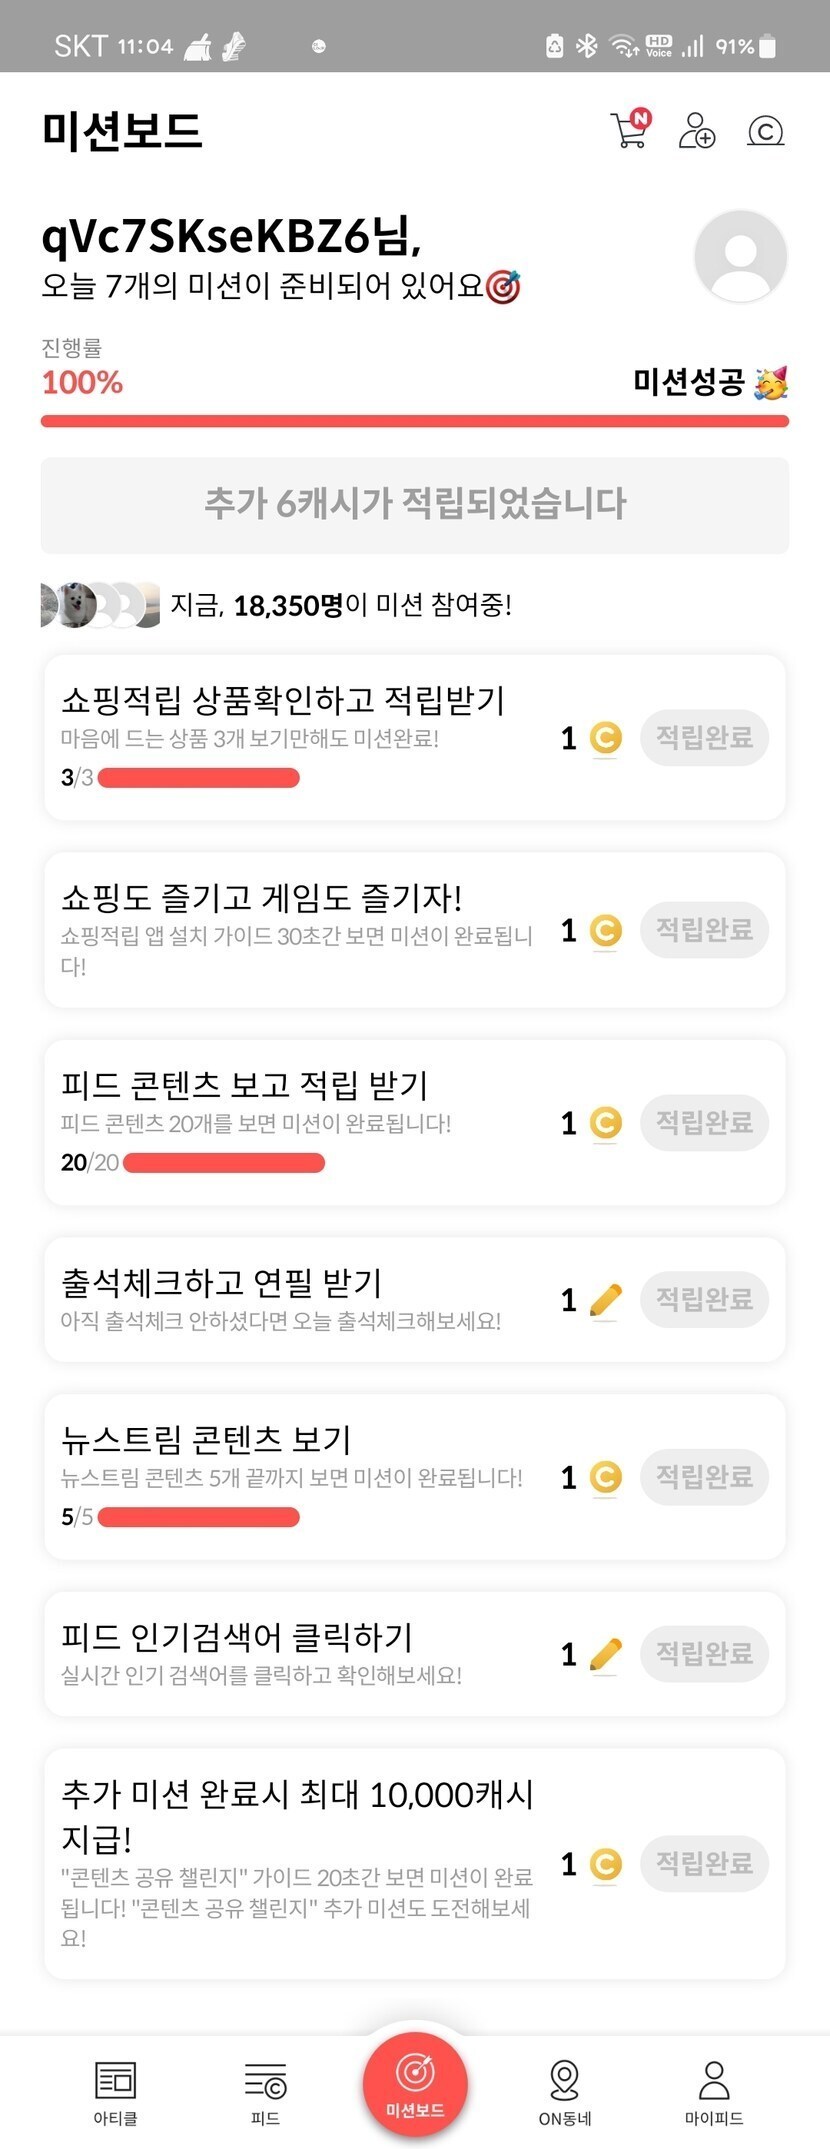Tap the default profile avatar
Viewport: 830px width, 2149px height.
[740, 256]
